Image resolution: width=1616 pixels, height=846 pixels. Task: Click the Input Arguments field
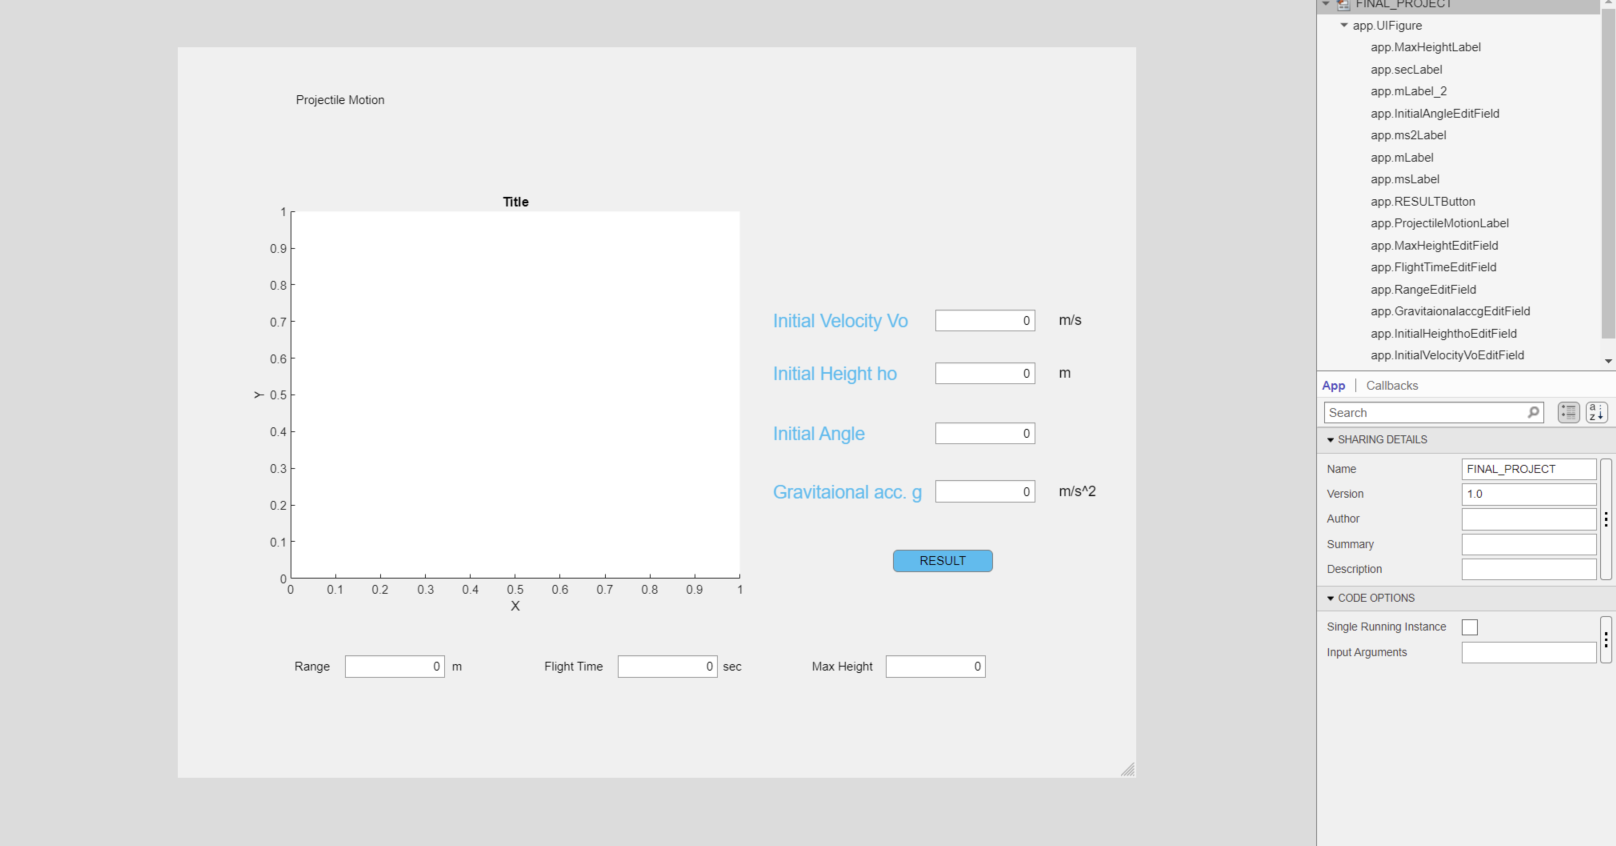pos(1529,652)
